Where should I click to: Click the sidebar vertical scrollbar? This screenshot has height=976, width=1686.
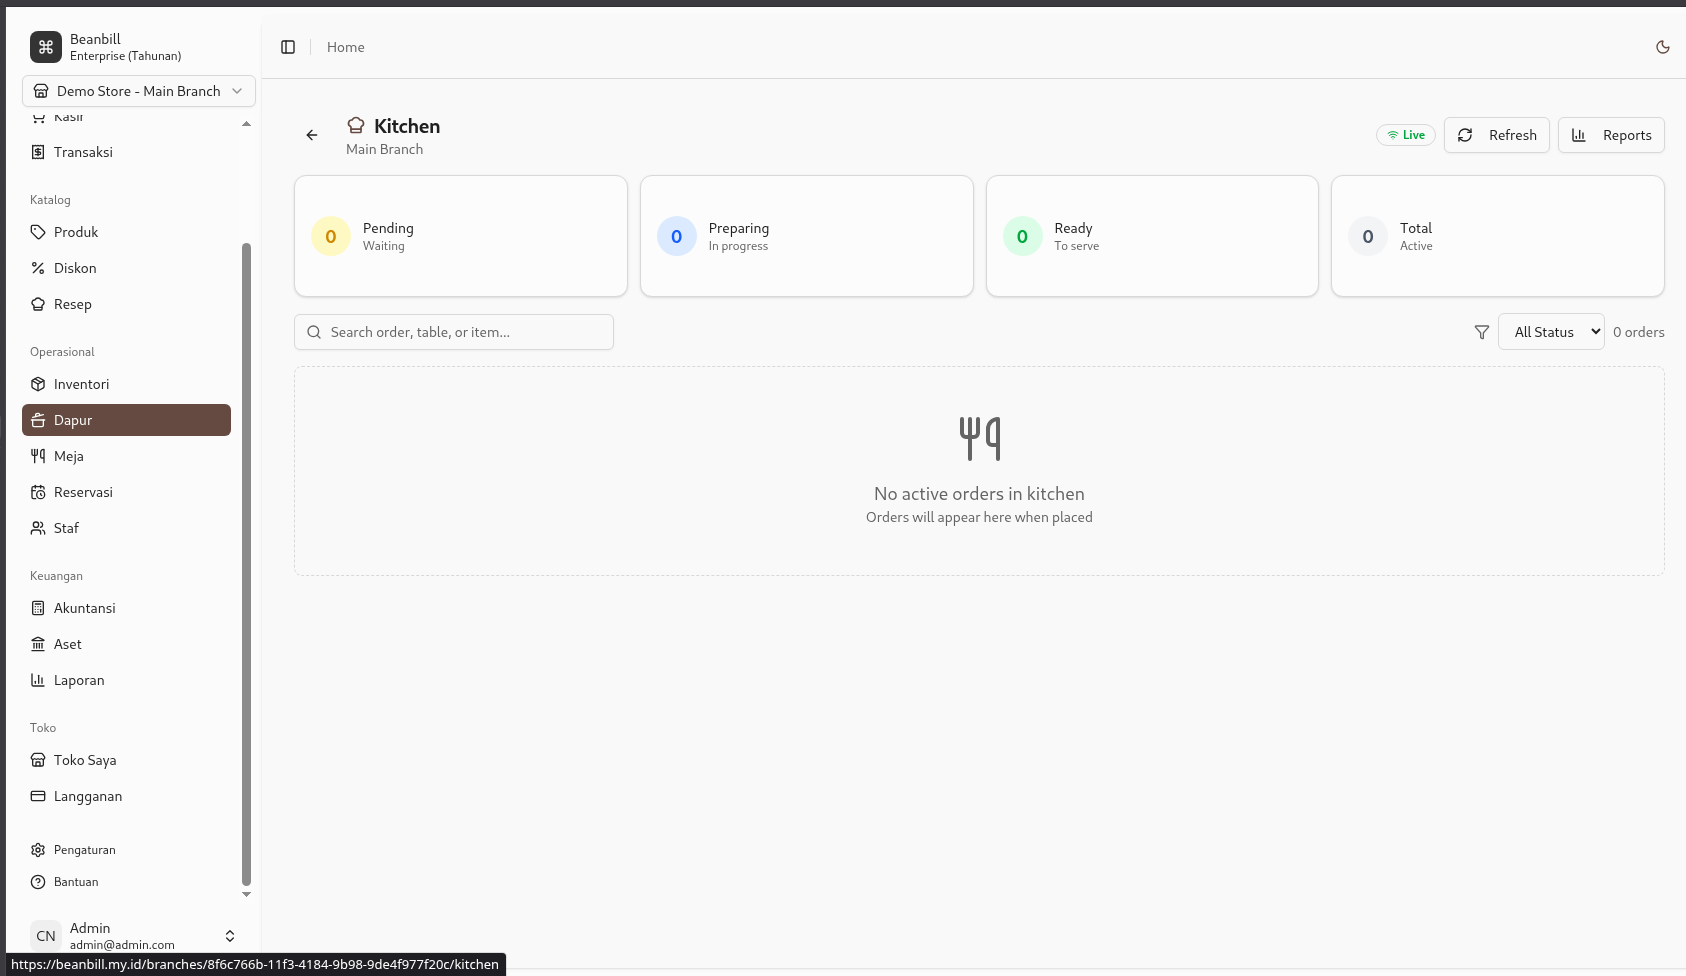pos(246,560)
